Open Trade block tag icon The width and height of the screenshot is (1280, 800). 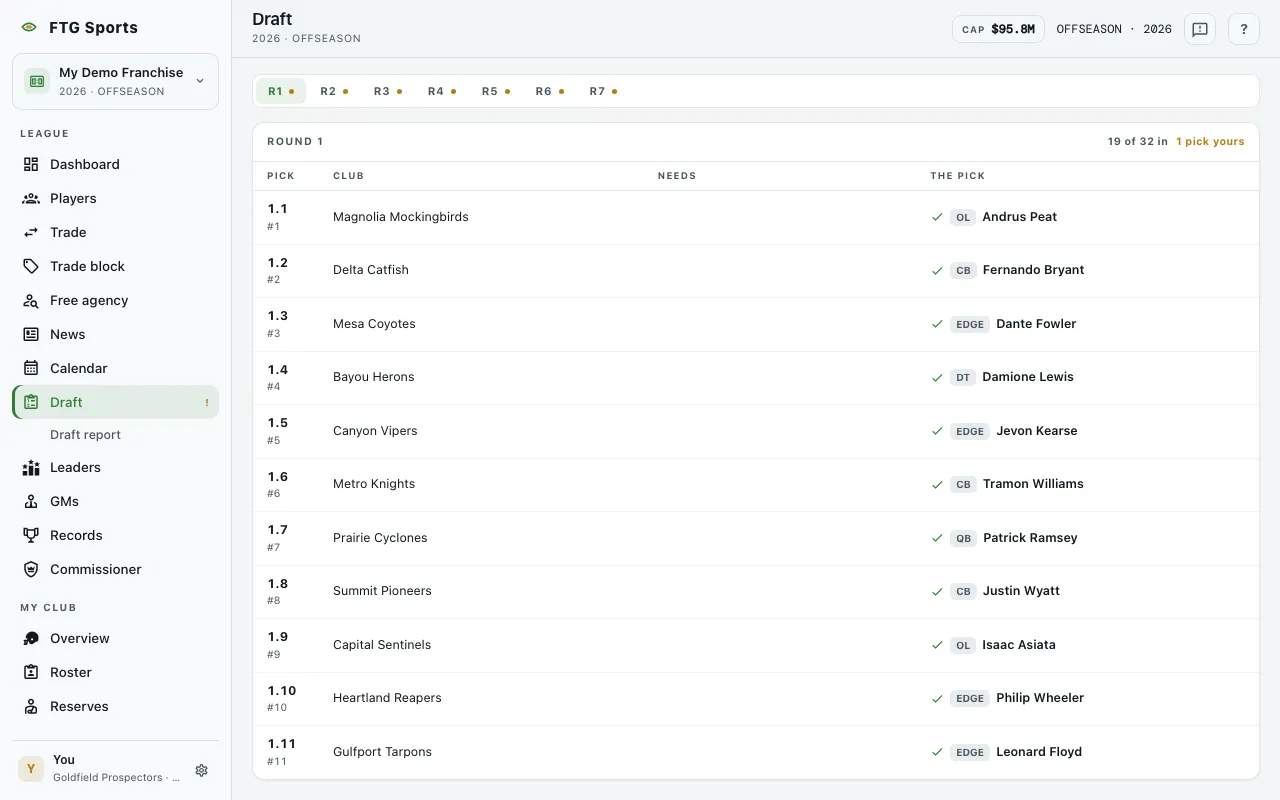pos(31,266)
